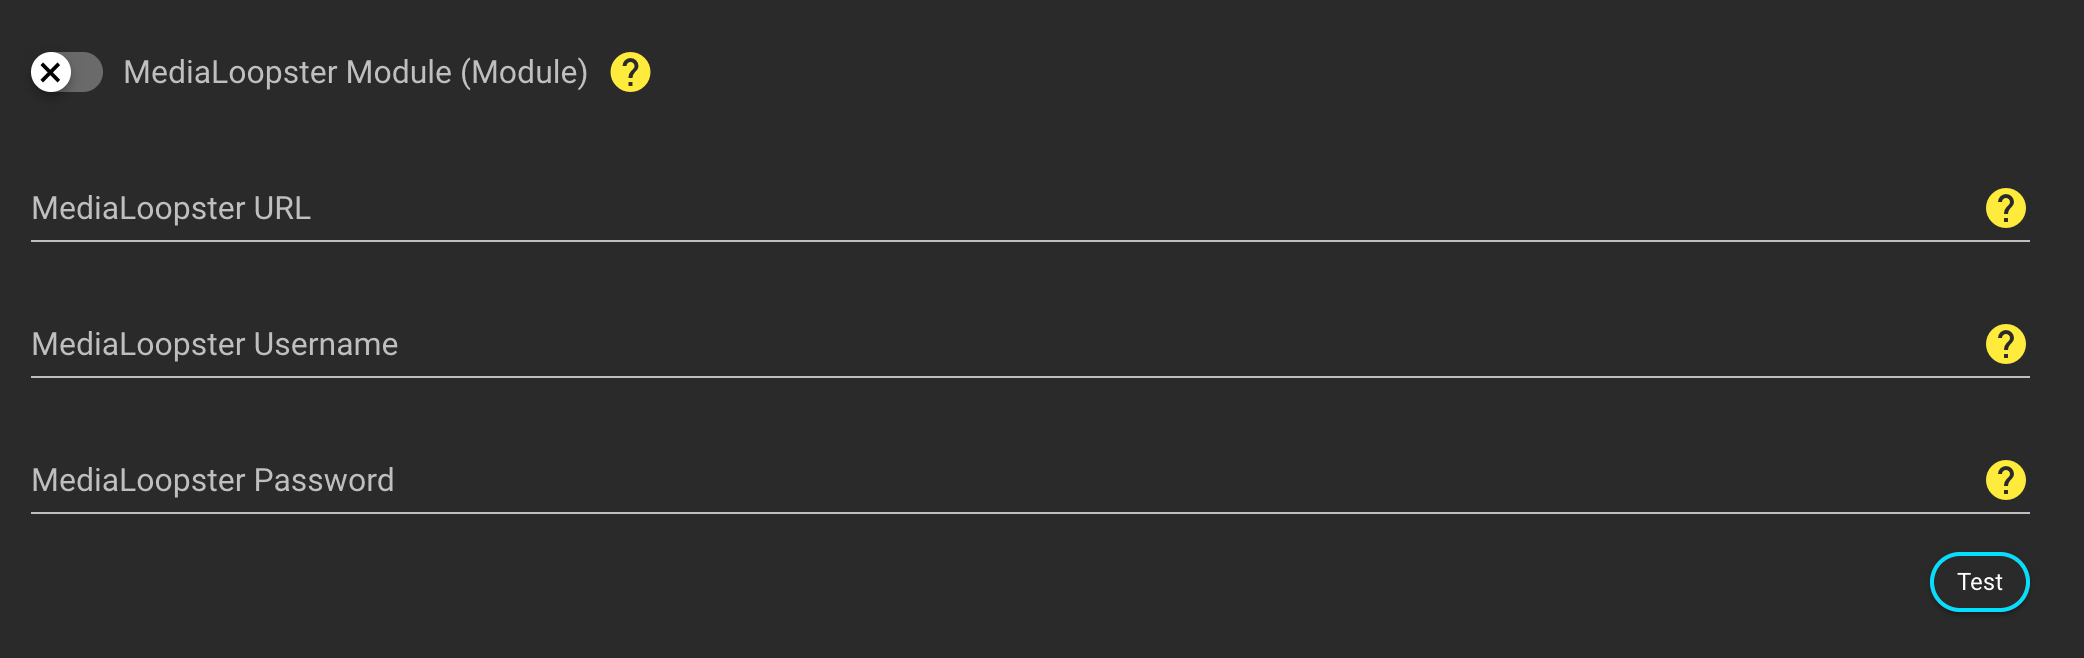Open help for MediaLoopster Module
Viewport: 2084px width, 658px height.
pos(630,72)
